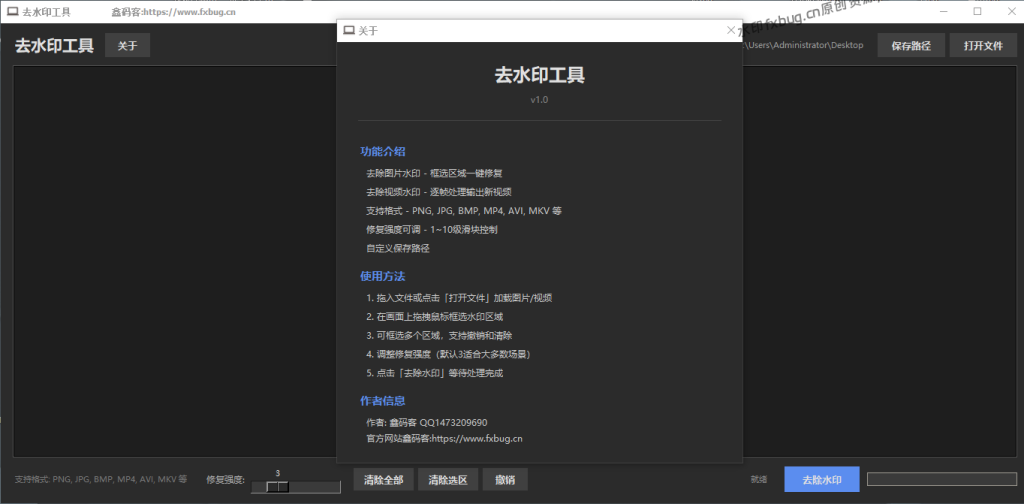Click the 清除选区 button
Viewport: 1024px width, 504px height.
point(448,480)
